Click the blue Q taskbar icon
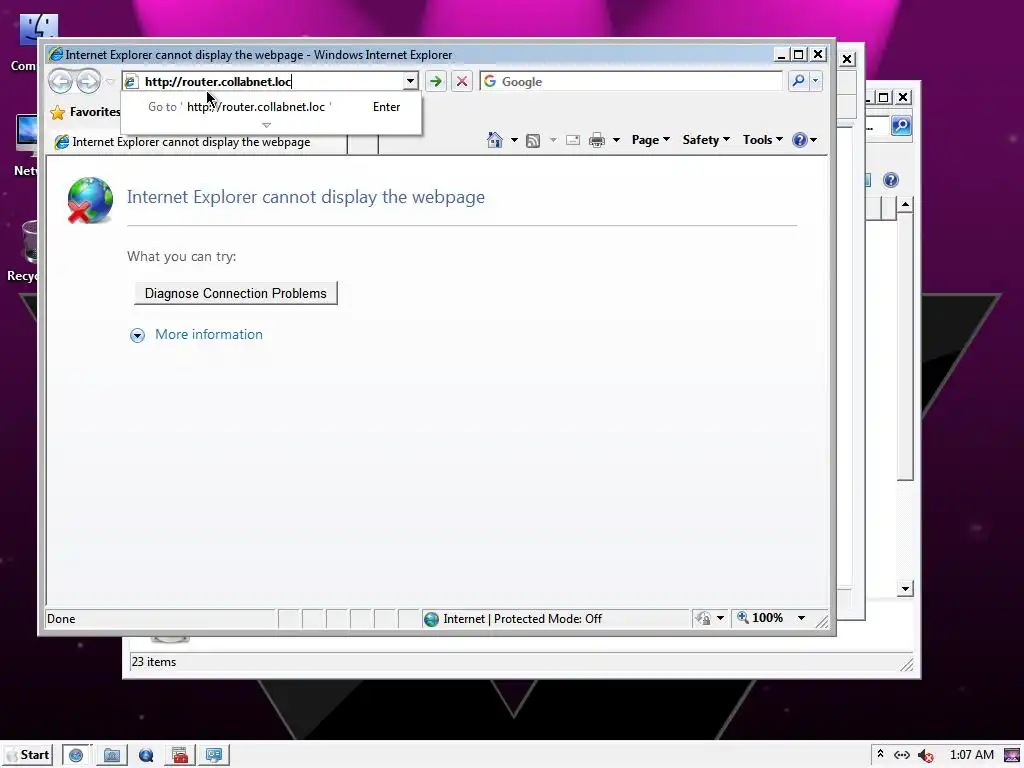 click(146, 756)
